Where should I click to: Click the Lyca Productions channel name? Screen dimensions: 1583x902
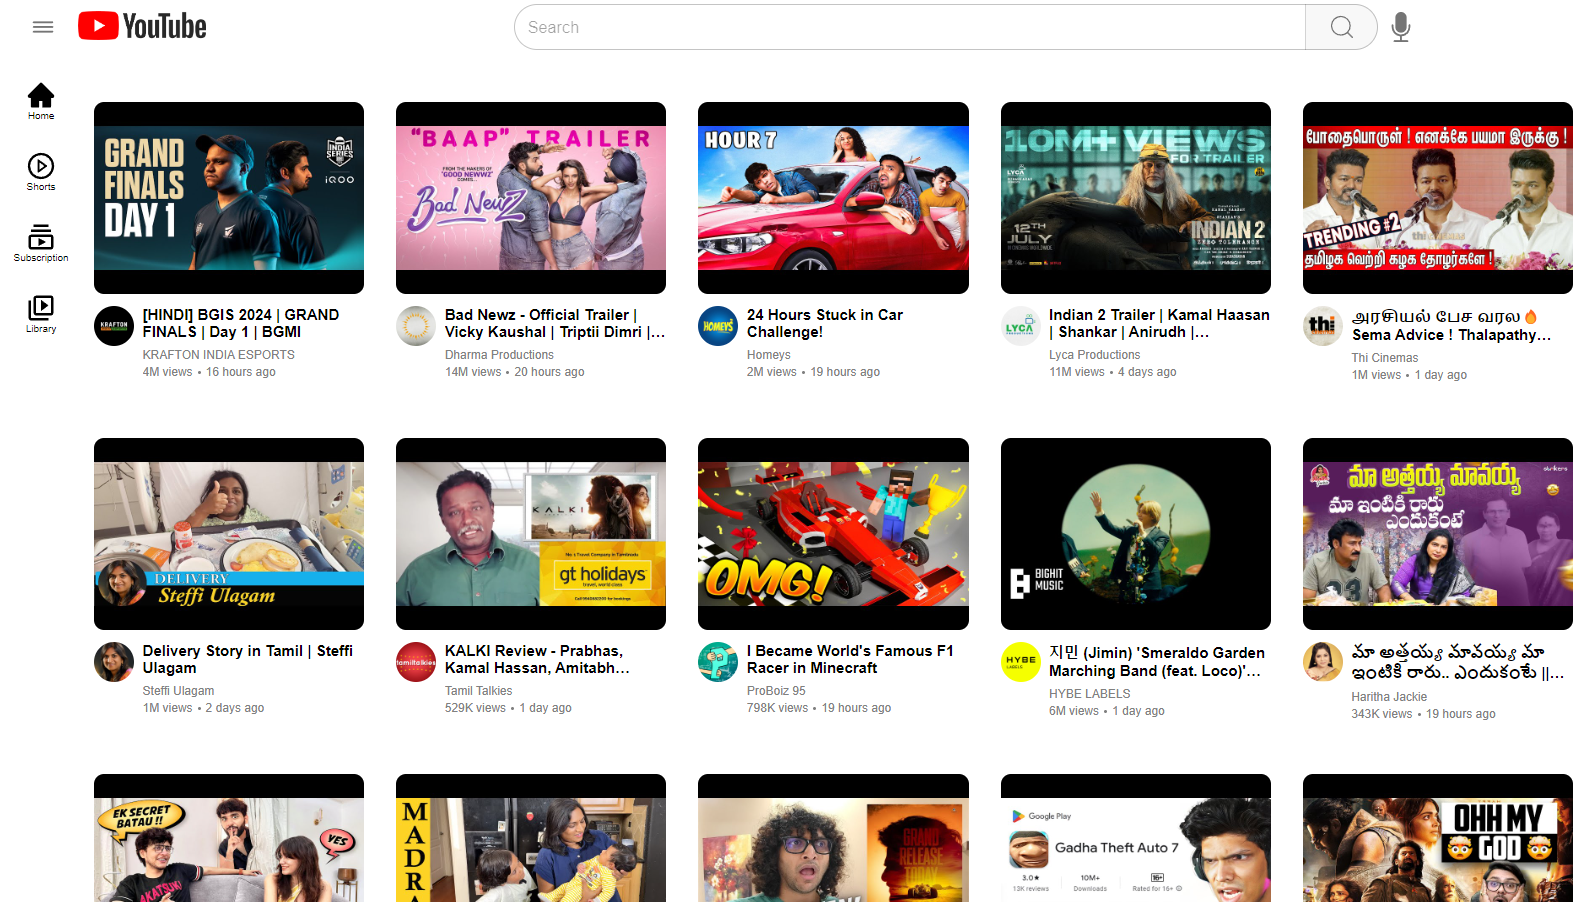(x=1094, y=355)
